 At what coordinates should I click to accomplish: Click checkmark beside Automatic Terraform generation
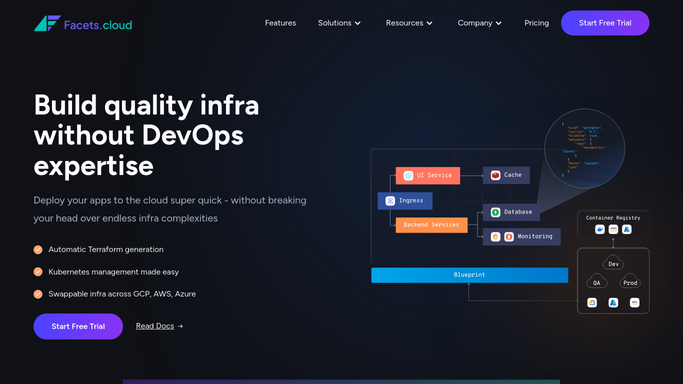coord(38,249)
